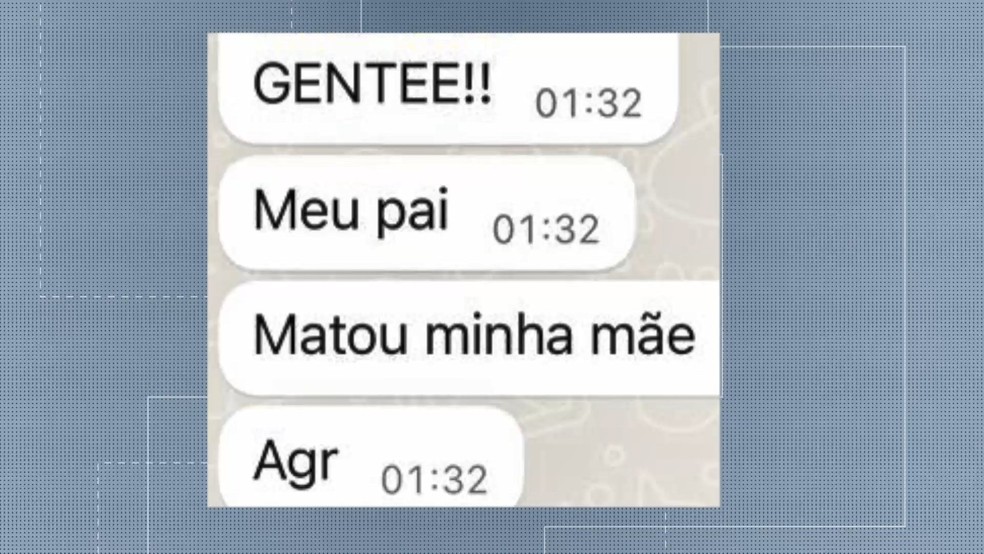Image resolution: width=984 pixels, height=554 pixels.
Task: Click the small circle doodle in chat wallpaper
Action: pos(615,453)
